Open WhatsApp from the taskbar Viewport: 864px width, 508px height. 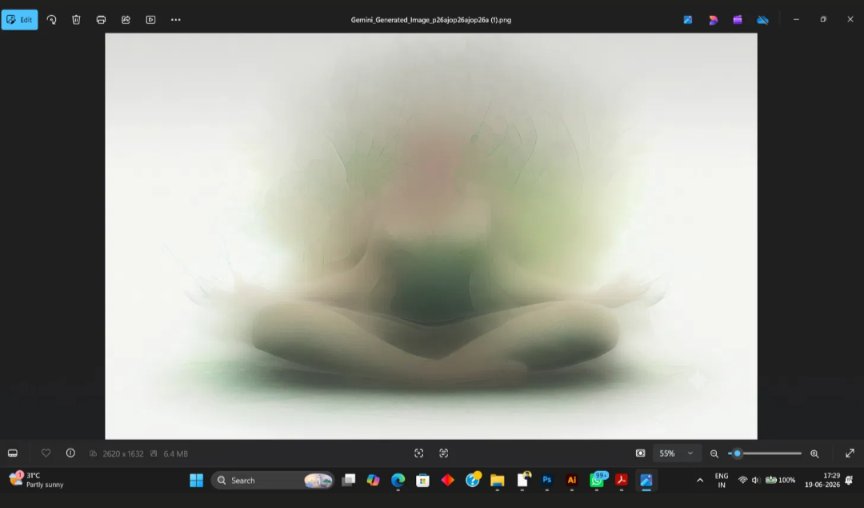tap(597, 480)
